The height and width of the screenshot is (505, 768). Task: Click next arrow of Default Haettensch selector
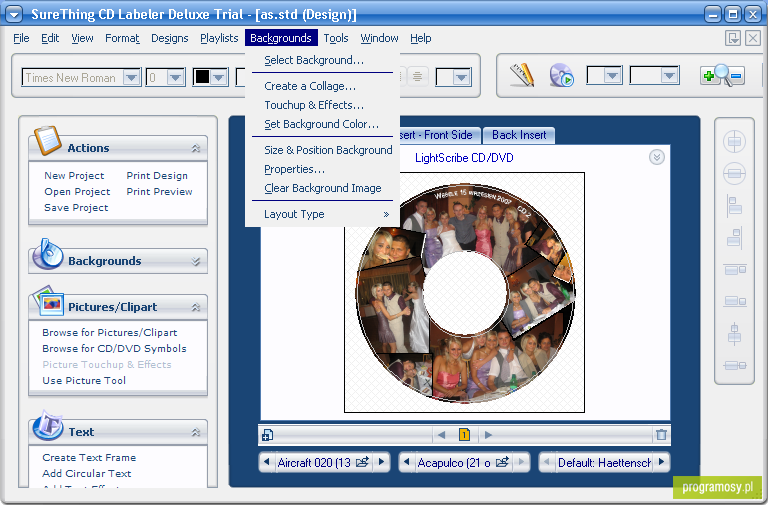(662, 462)
